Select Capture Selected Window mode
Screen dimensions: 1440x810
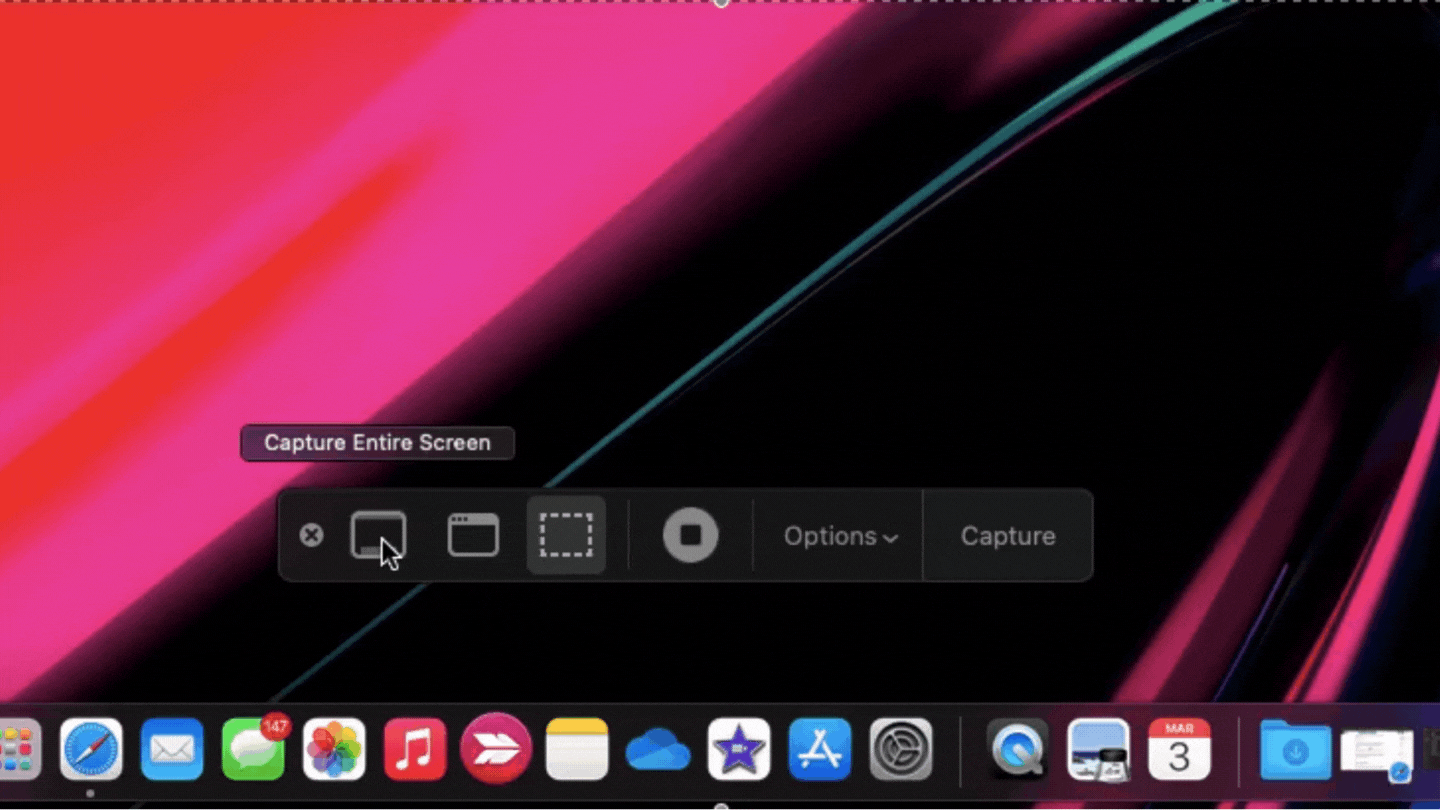473,535
